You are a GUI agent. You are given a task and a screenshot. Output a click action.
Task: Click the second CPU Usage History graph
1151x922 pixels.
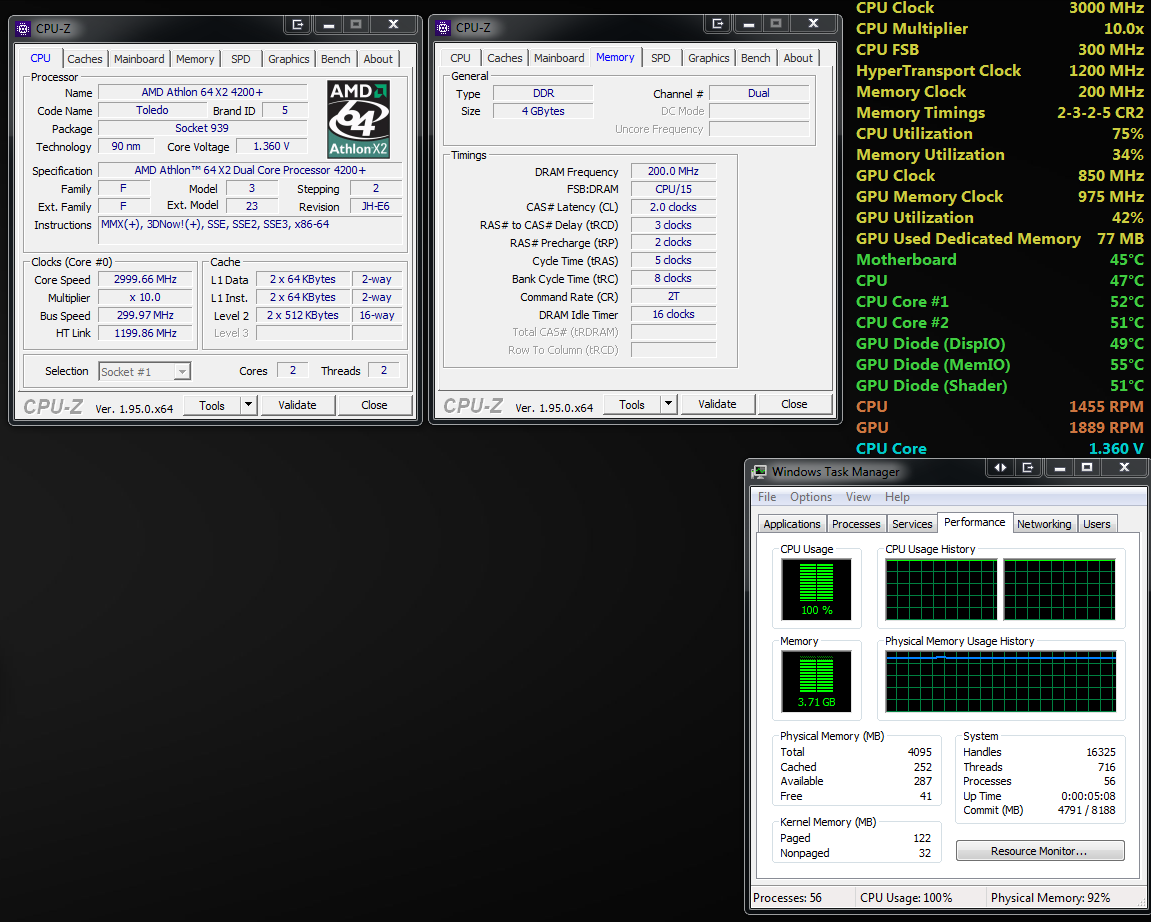(1059, 589)
